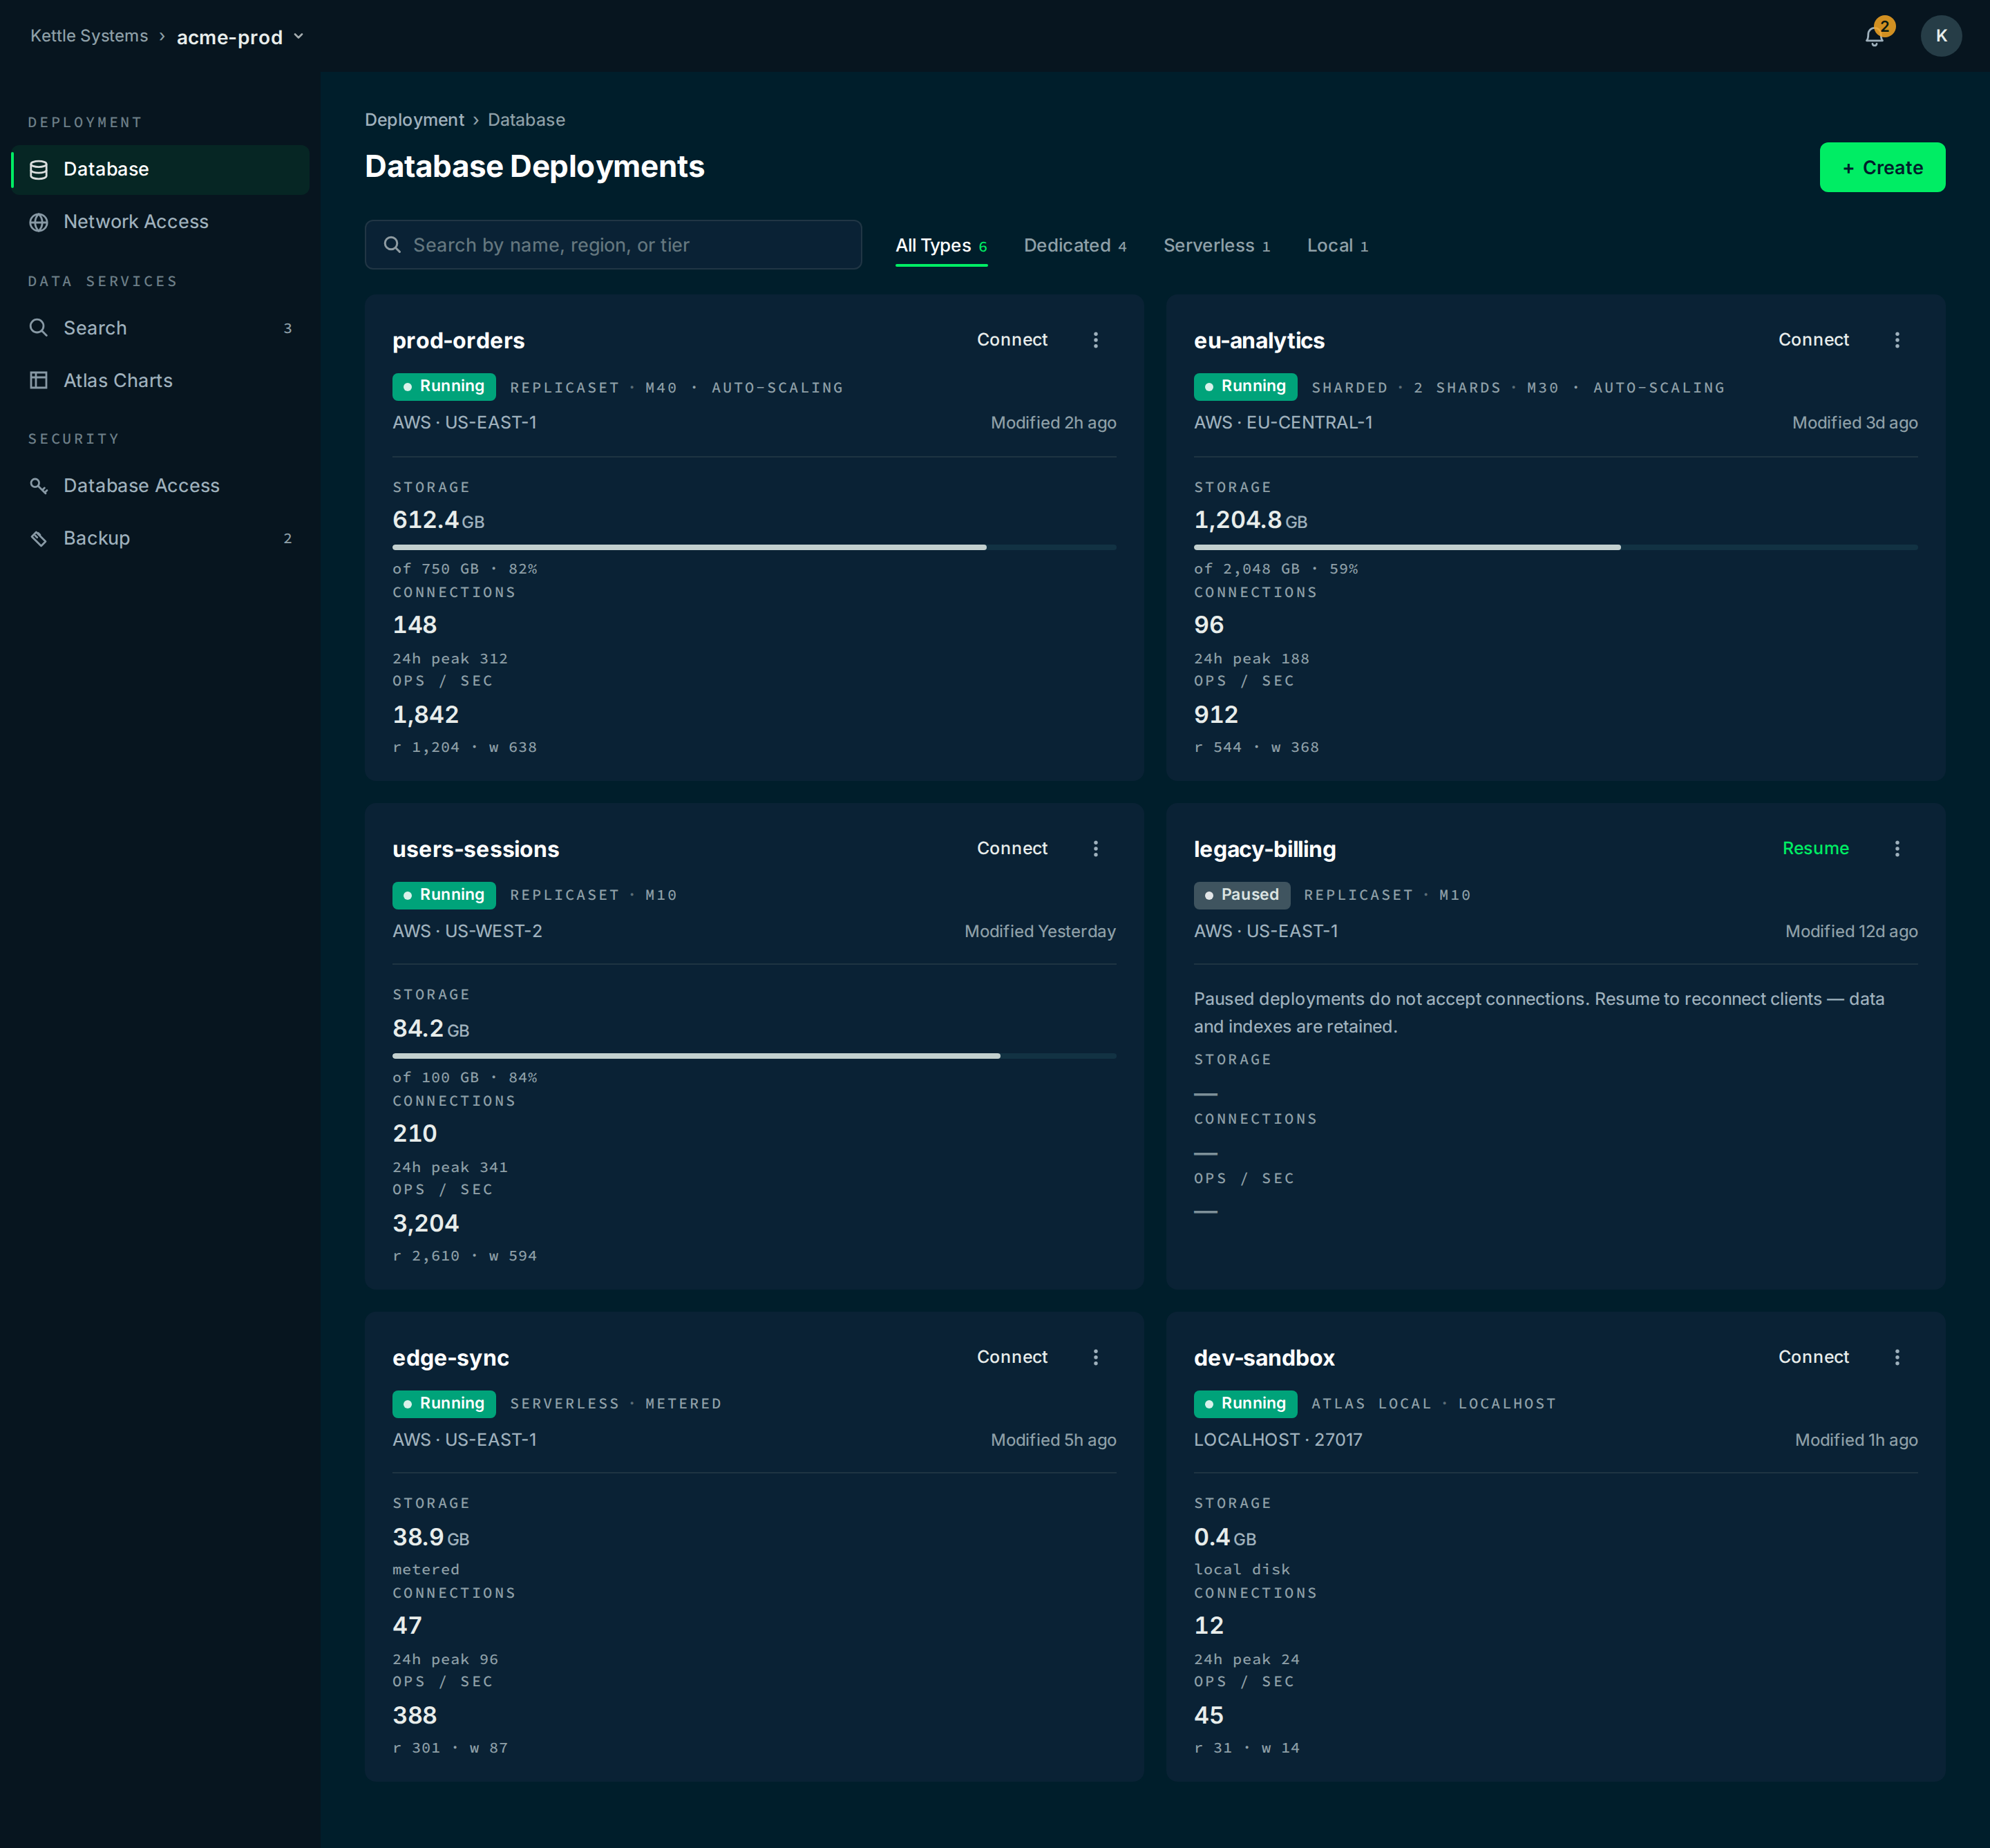Focus the search by name field

613,245
